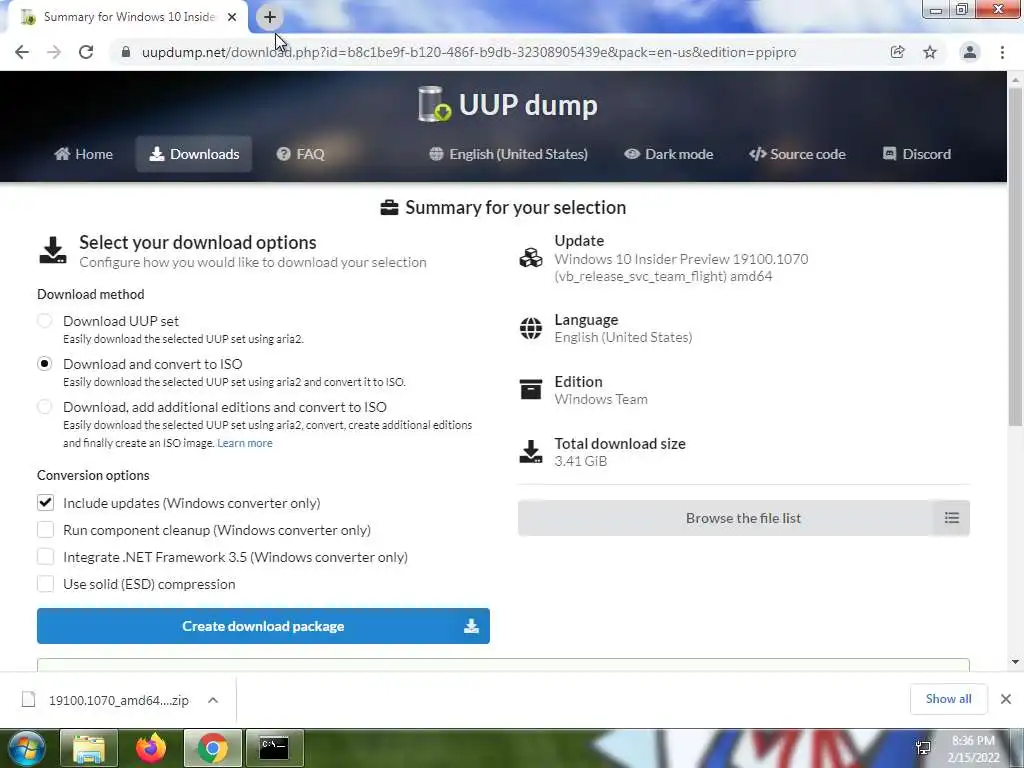Go to Home in the site menu
Screen dimensions: 1024x768
point(84,154)
